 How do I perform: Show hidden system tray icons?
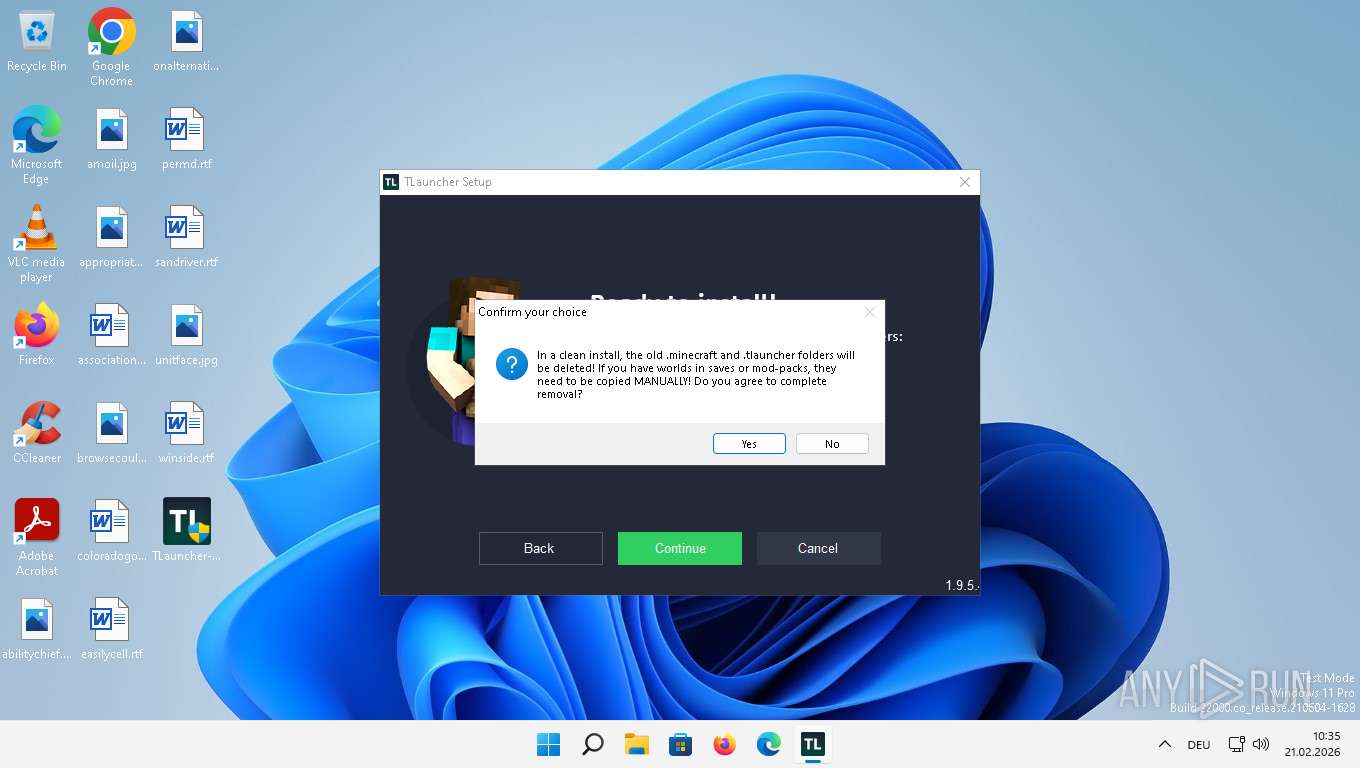(x=1164, y=744)
